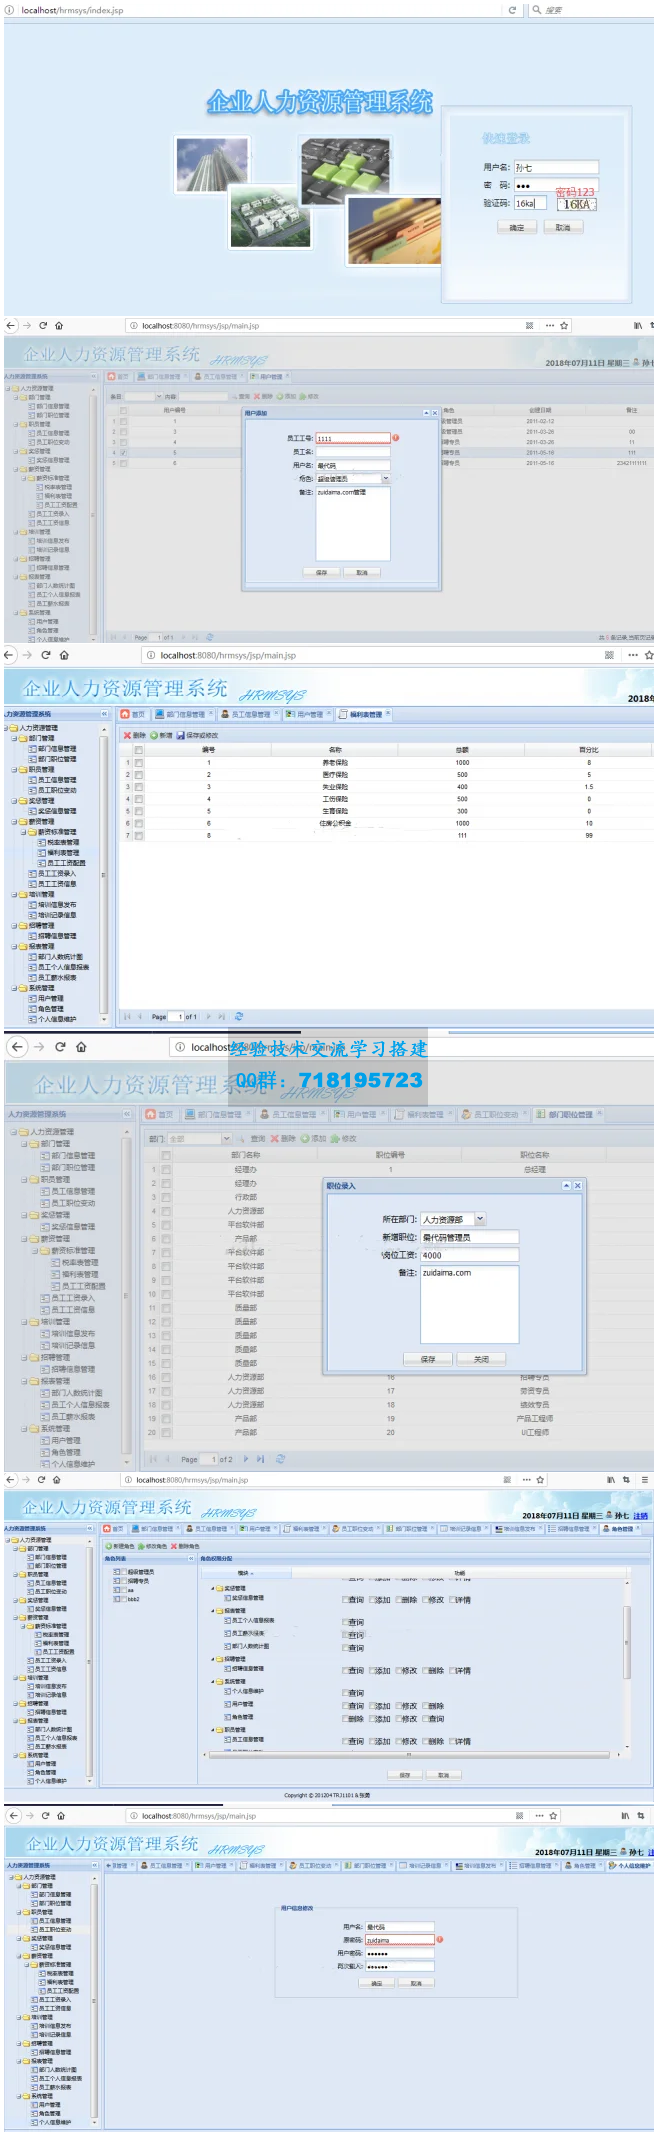This screenshot has width=657, height=2135.
Task: Collapse 系统管理 tree node on 福利表管理 screen
Action: [15, 988]
